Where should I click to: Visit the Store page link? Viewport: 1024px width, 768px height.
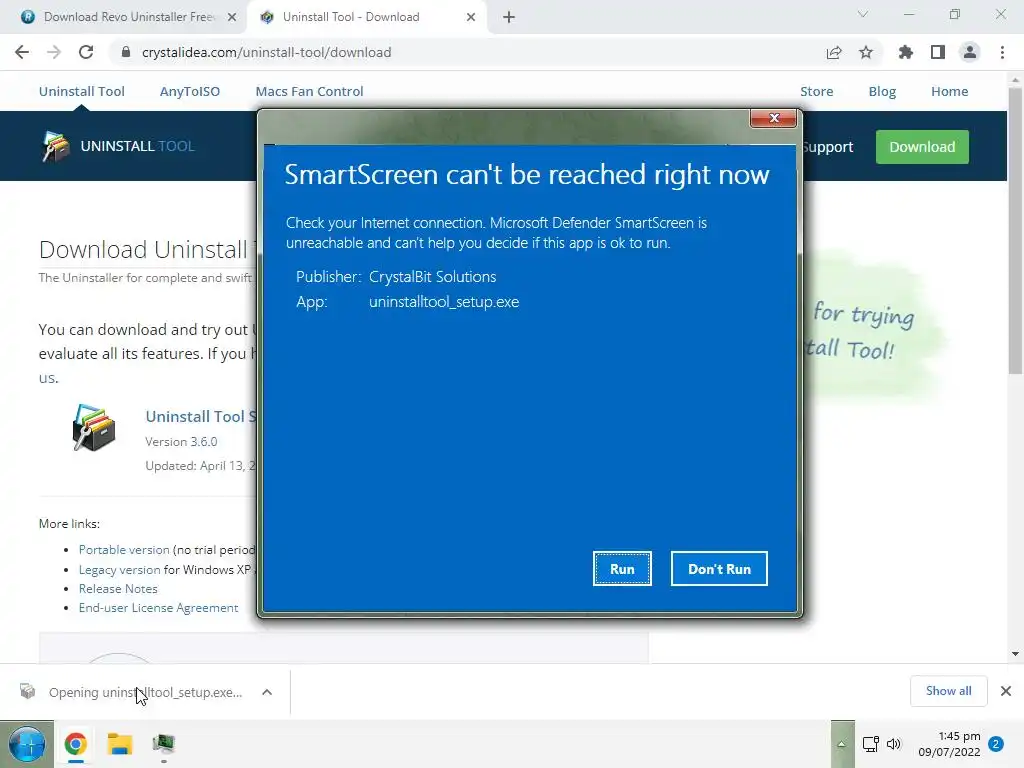tap(816, 91)
